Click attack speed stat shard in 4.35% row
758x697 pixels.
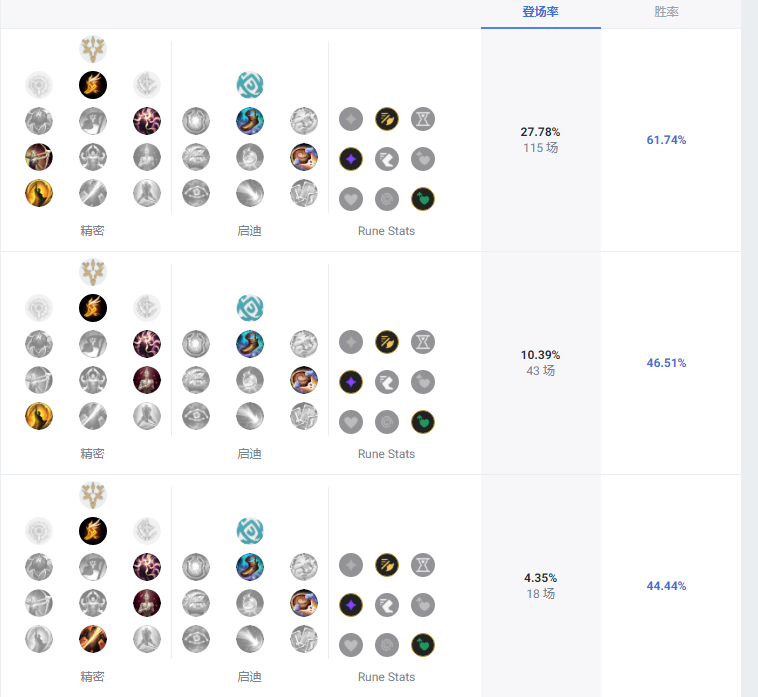pos(387,565)
